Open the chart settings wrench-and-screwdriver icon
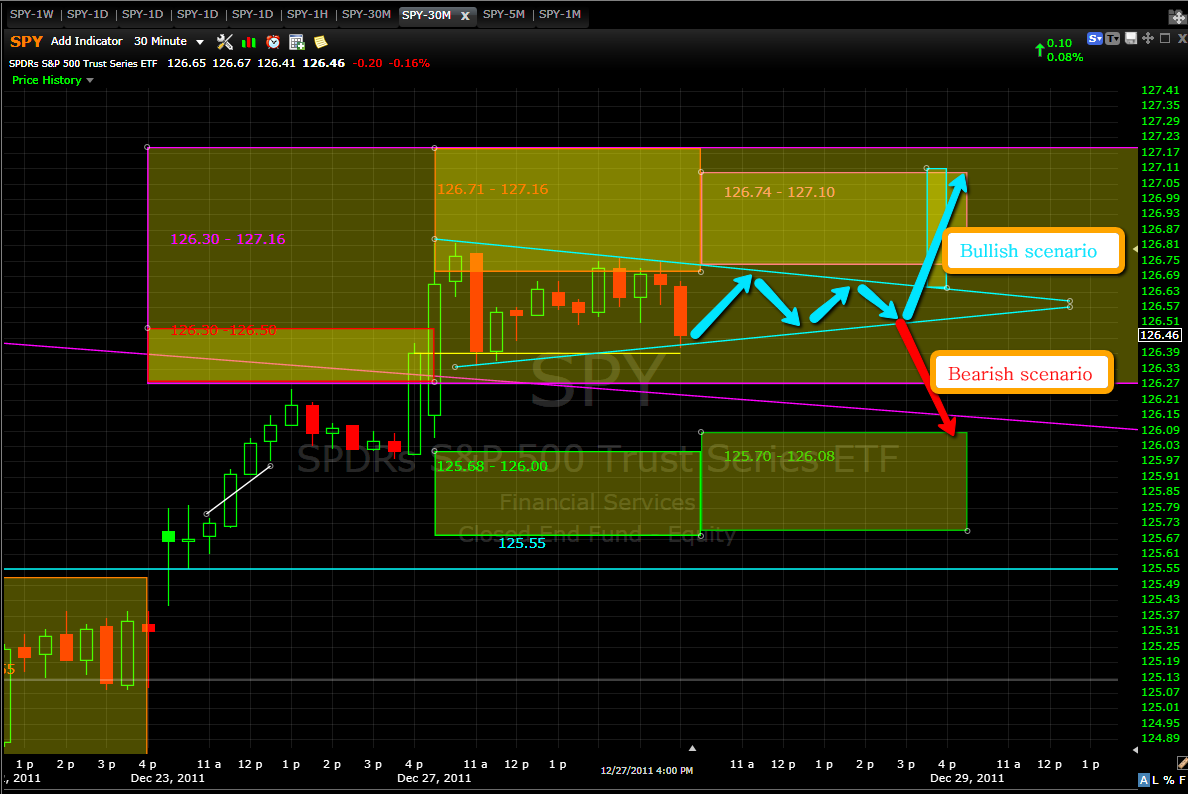The width and height of the screenshot is (1188, 794). 224,42
